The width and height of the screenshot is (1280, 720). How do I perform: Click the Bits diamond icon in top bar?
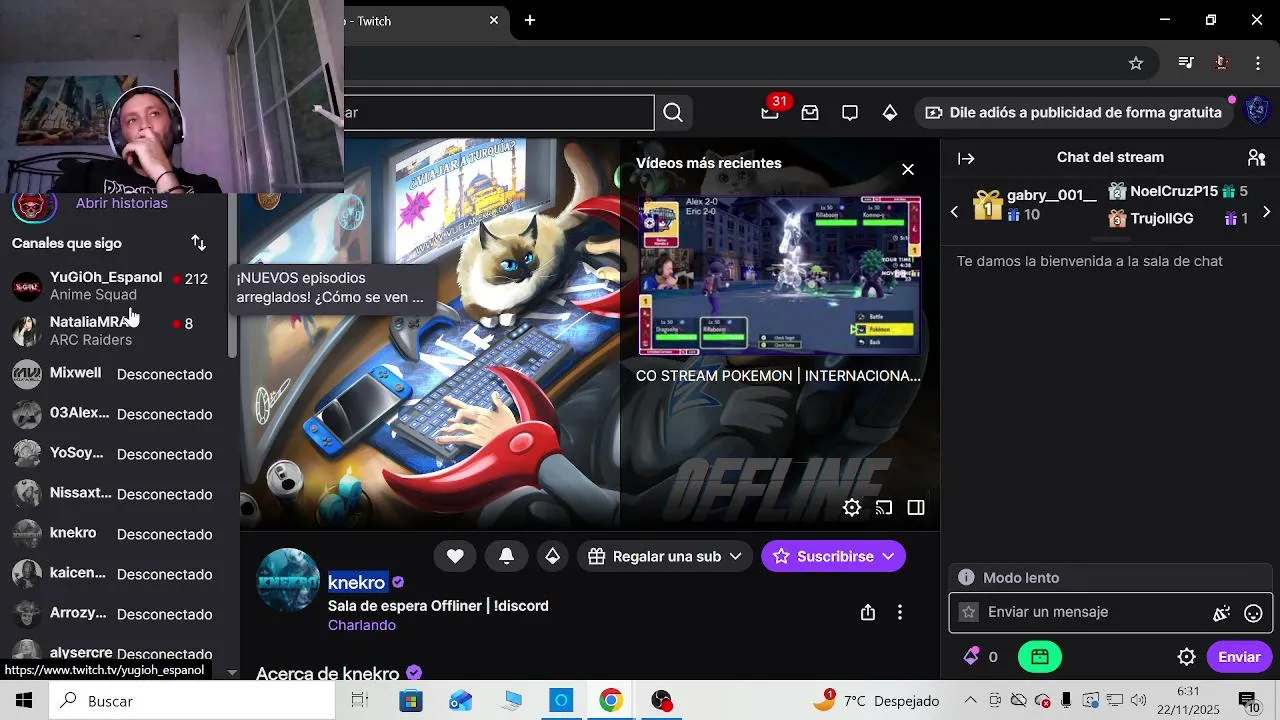pyautogui.click(x=890, y=113)
